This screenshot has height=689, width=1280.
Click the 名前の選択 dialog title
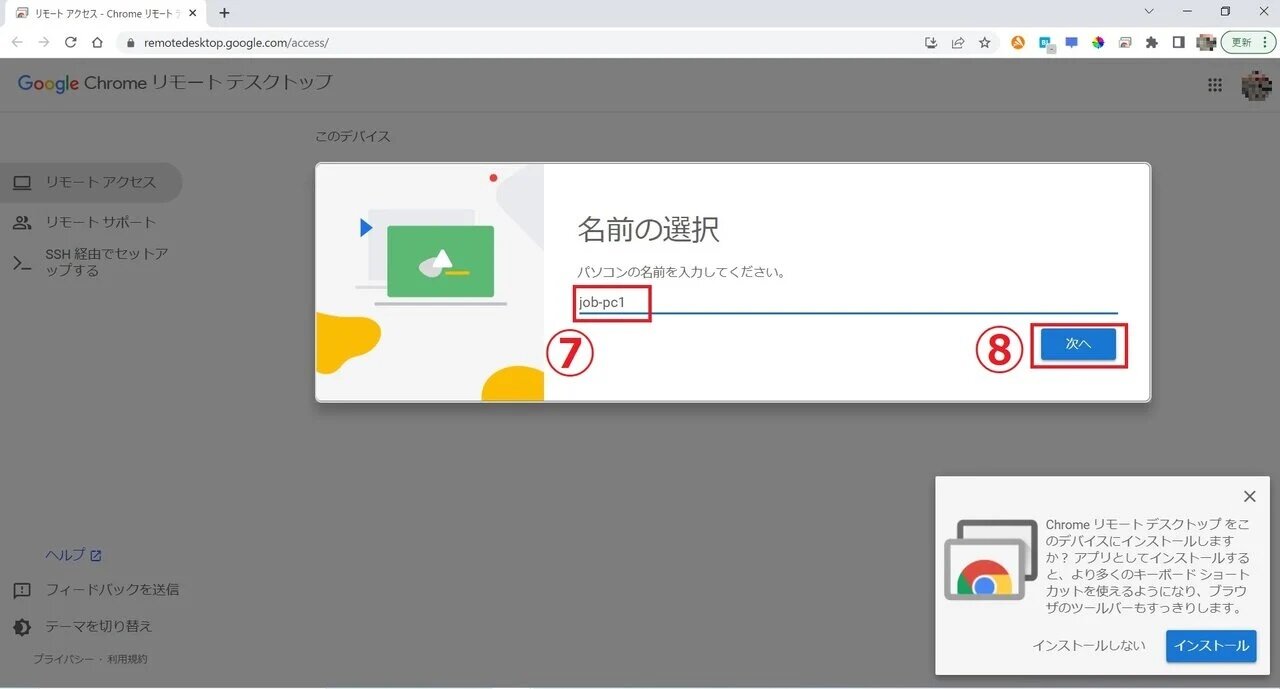pos(648,229)
